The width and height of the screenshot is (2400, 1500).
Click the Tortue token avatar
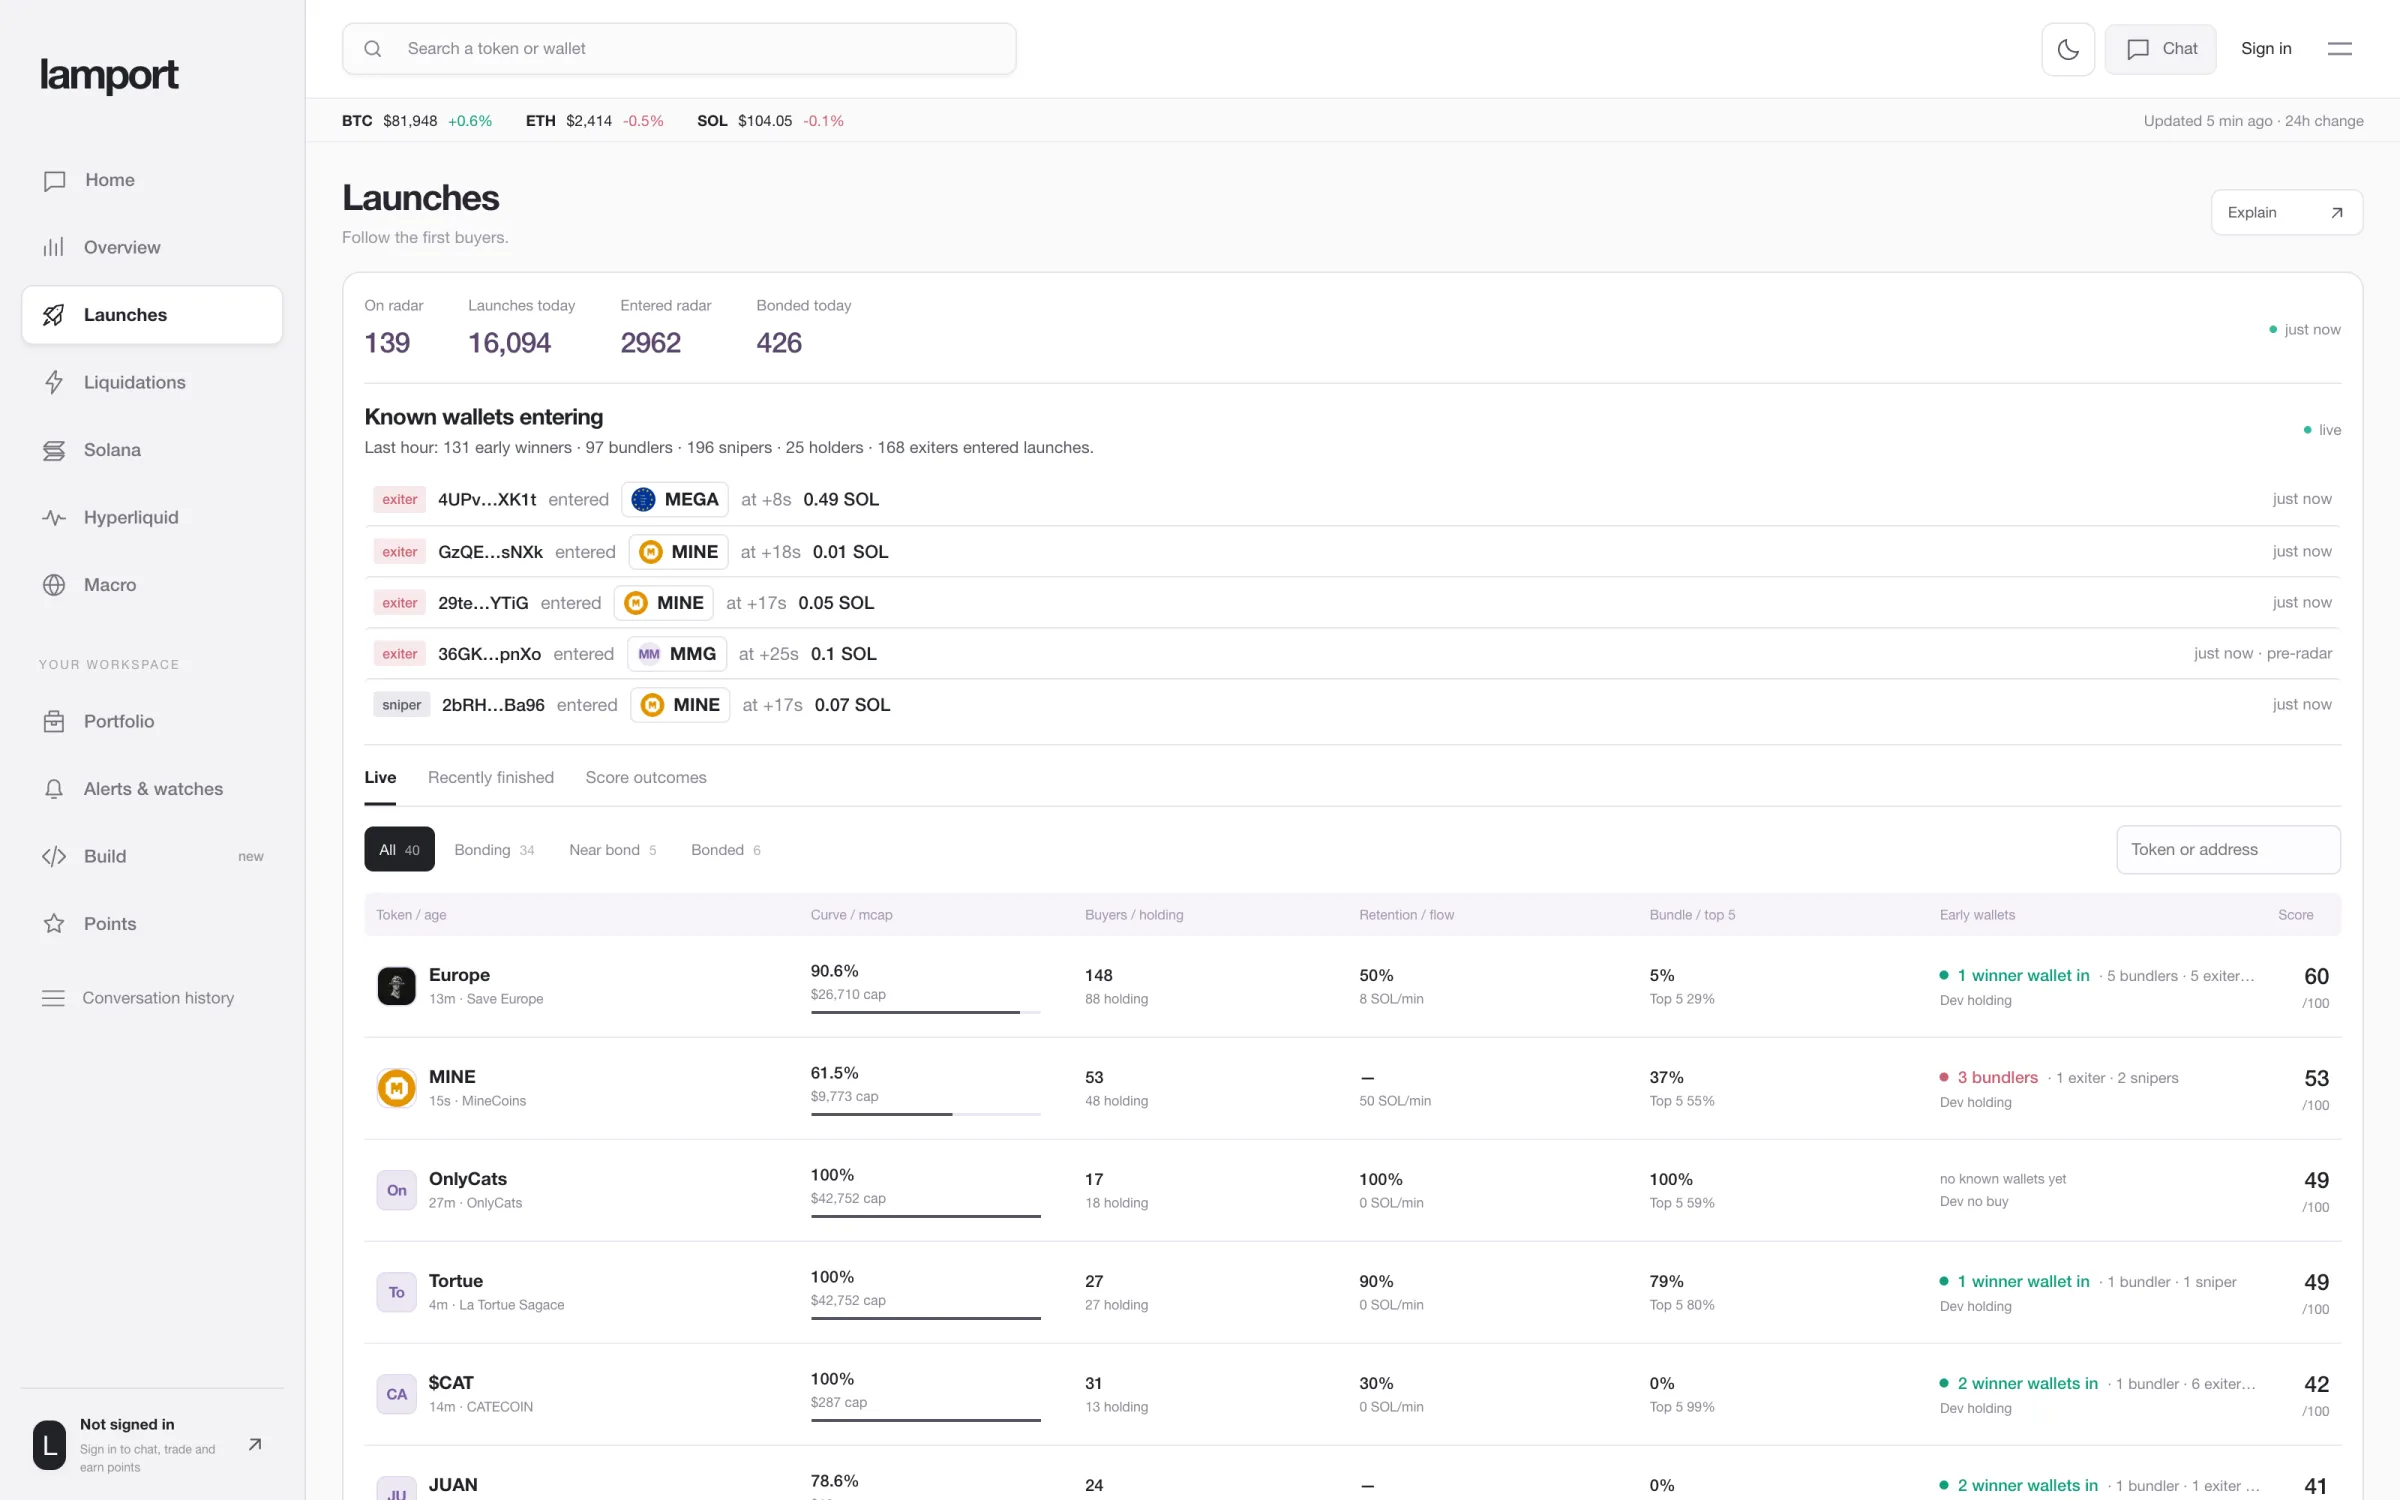[396, 1292]
